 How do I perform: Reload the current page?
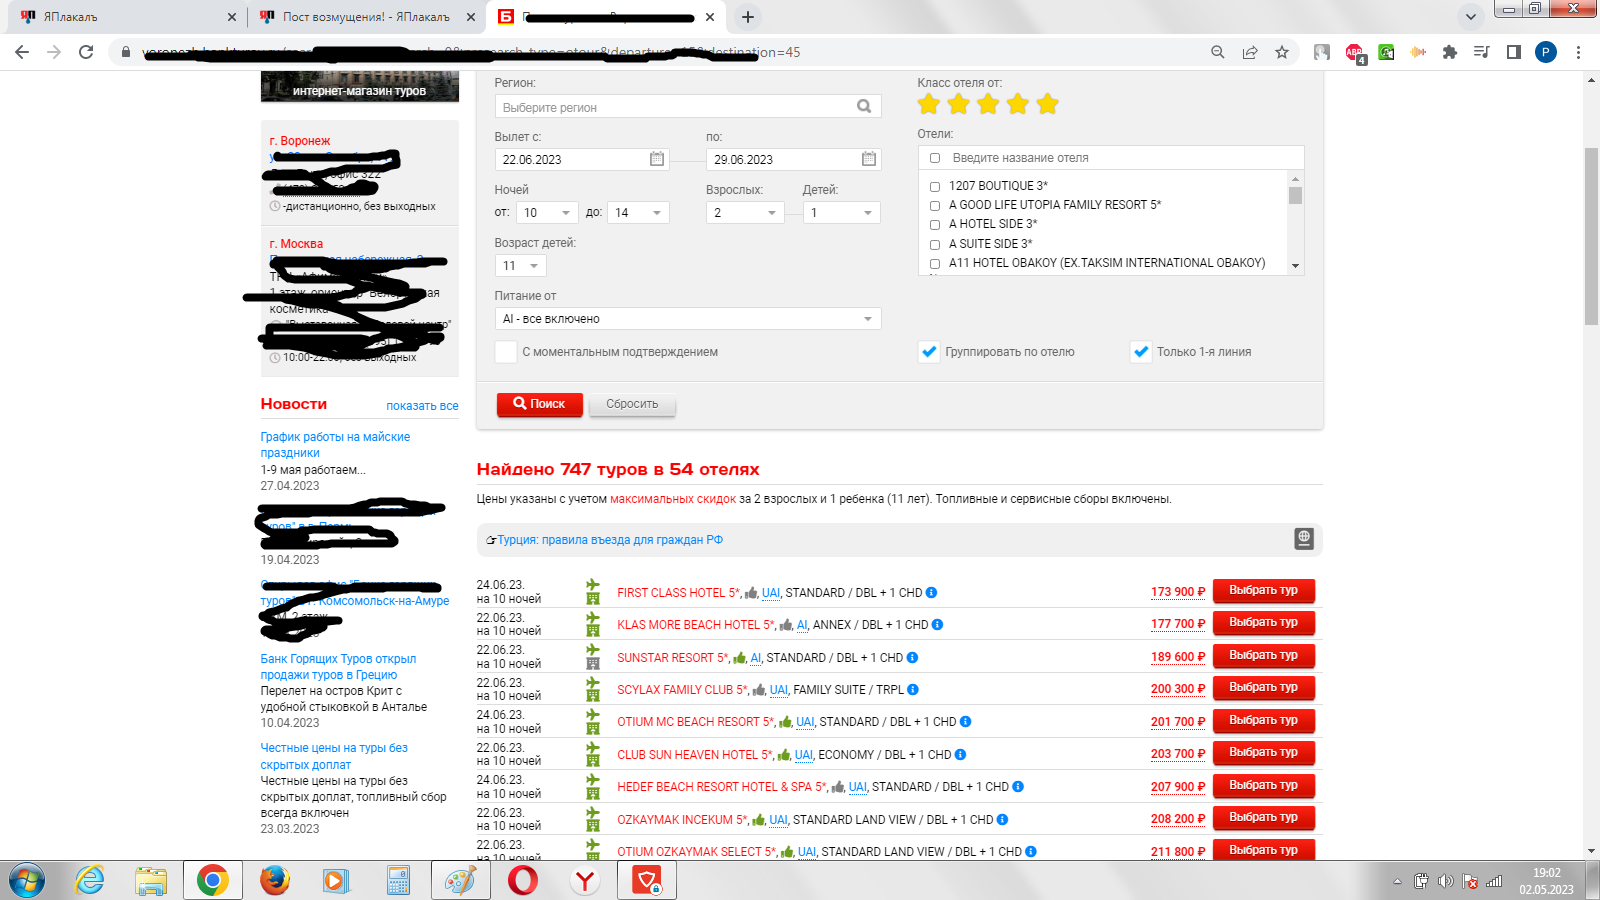pos(86,52)
